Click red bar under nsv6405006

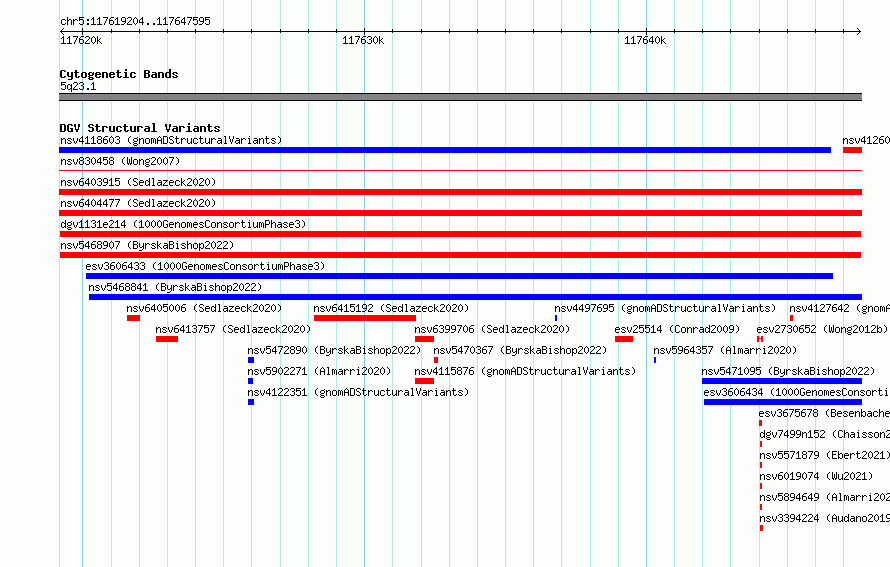click(133, 318)
